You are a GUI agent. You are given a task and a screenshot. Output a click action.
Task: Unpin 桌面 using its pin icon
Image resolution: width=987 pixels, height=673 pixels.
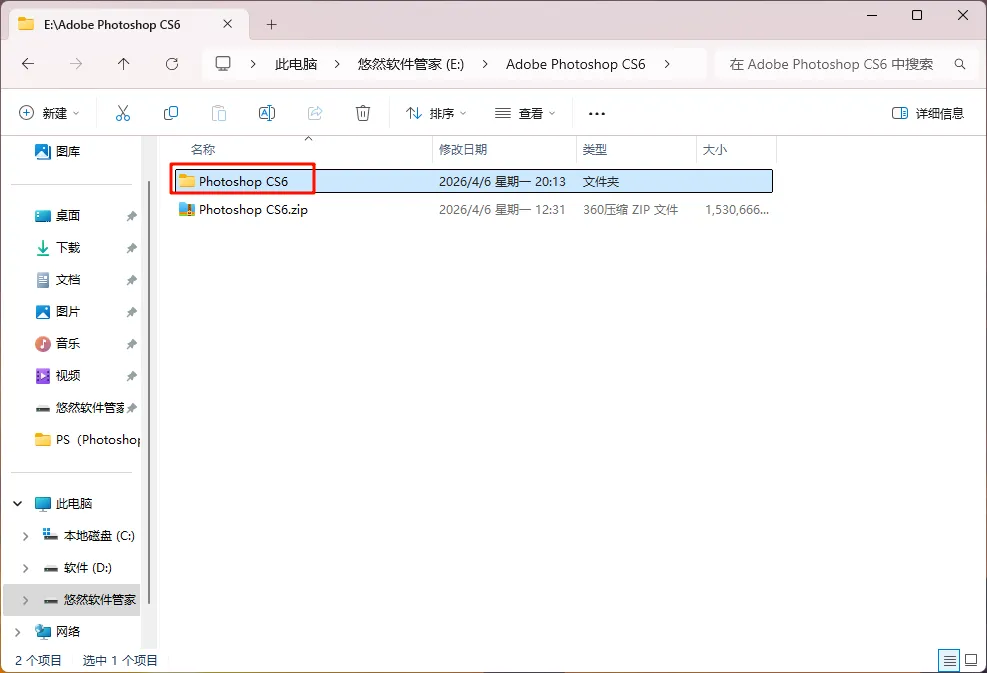point(132,216)
